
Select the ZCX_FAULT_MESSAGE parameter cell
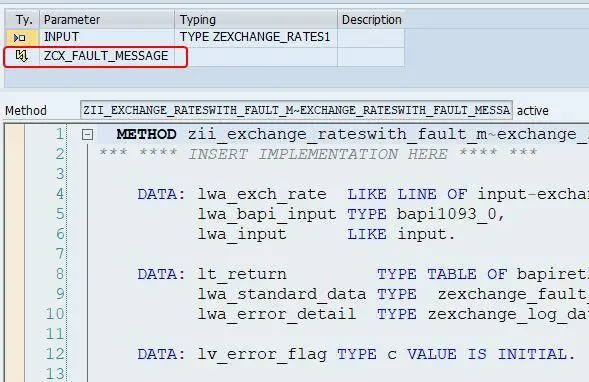pos(107,56)
